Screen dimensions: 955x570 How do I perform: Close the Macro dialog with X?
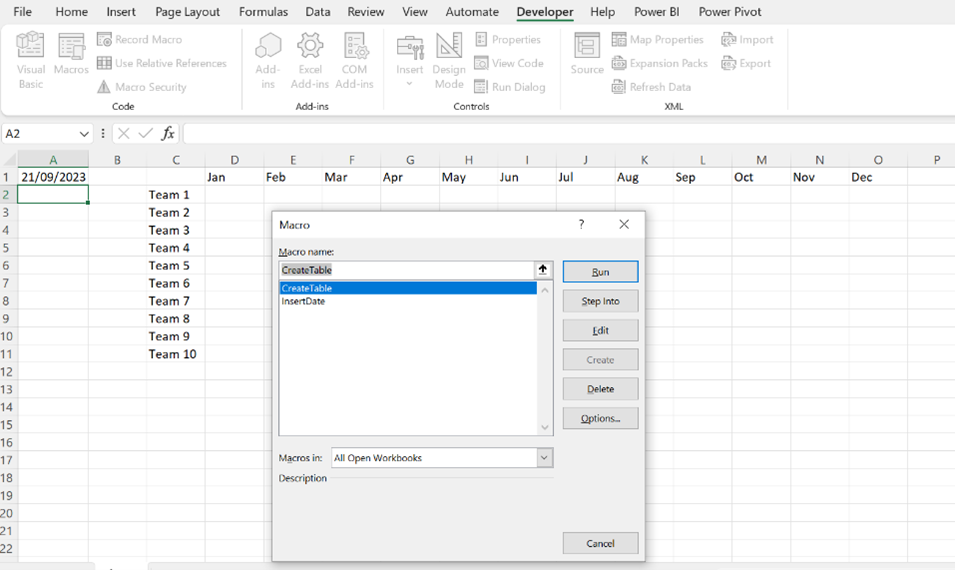click(624, 224)
